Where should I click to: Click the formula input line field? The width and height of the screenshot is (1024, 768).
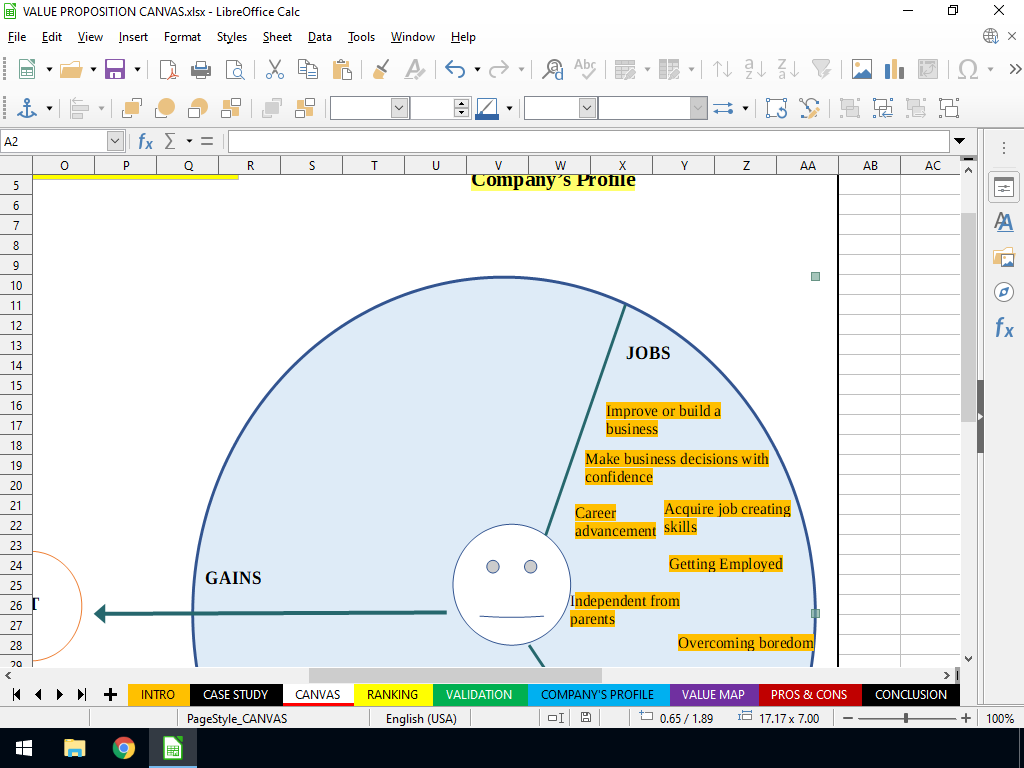(588, 142)
